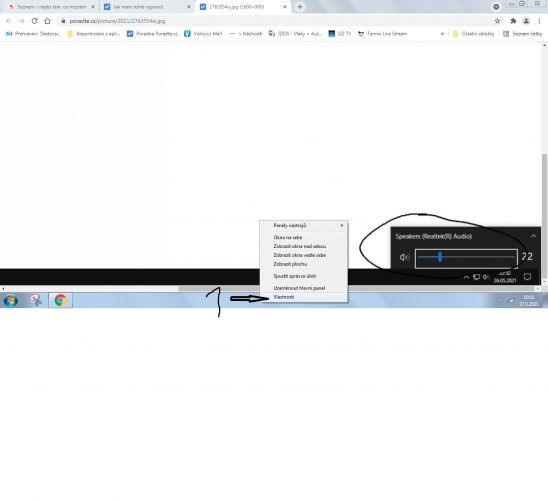Show hidden bookmarks with the chevron
548x500 pixels.
click(x=442, y=34)
